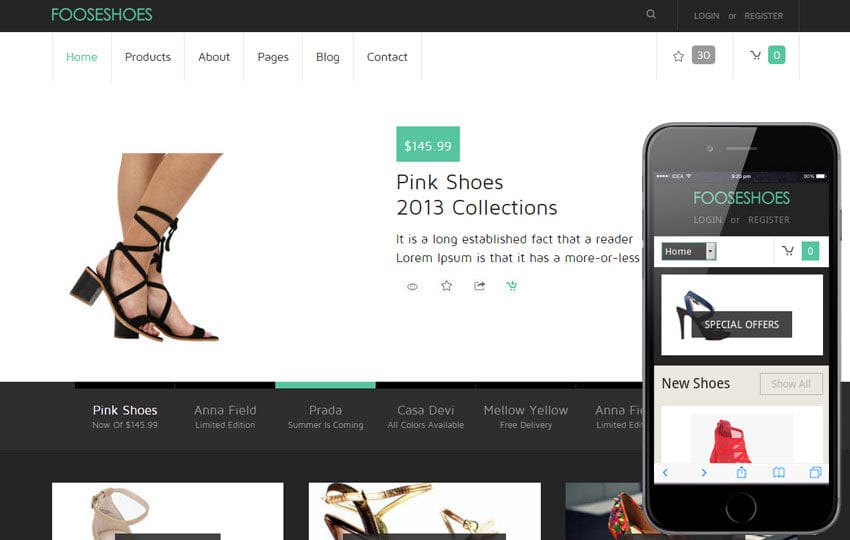Click the REGISTER link in top header
Viewport: 850px width, 540px height.
tap(763, 16)
